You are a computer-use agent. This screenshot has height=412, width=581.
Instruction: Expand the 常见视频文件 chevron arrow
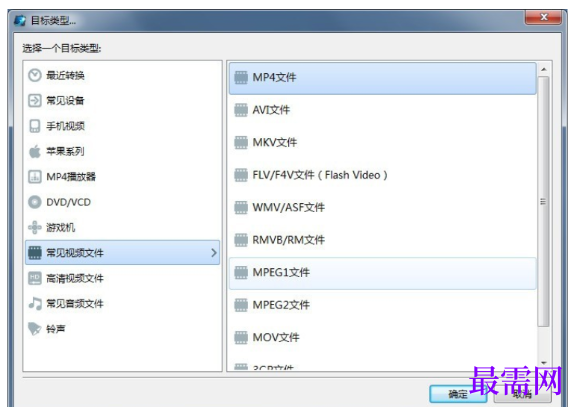(x=214, y=253)
